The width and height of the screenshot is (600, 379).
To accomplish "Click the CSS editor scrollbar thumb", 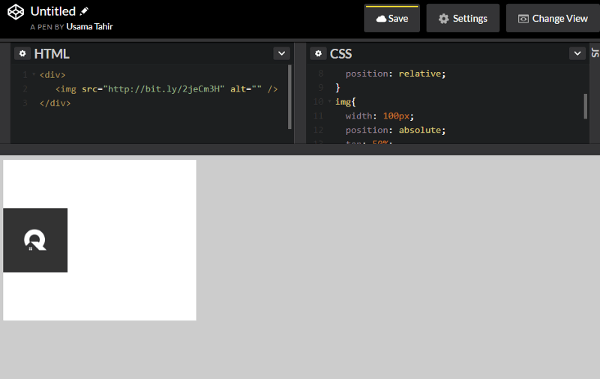I will coord(585,106).
